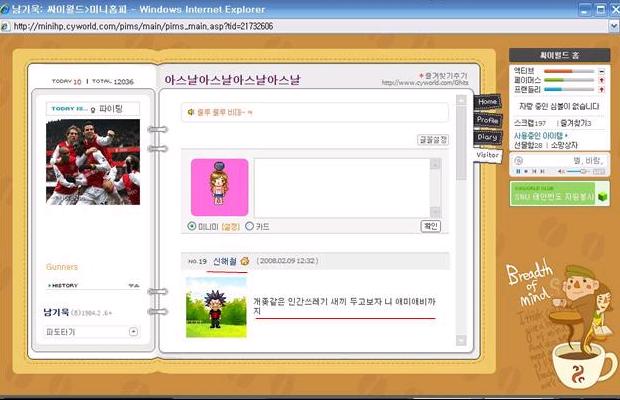
Task: Click the up-arrow icon beside 프렌들리 bar
Action: pyautogui.click(x=601, y=90)
